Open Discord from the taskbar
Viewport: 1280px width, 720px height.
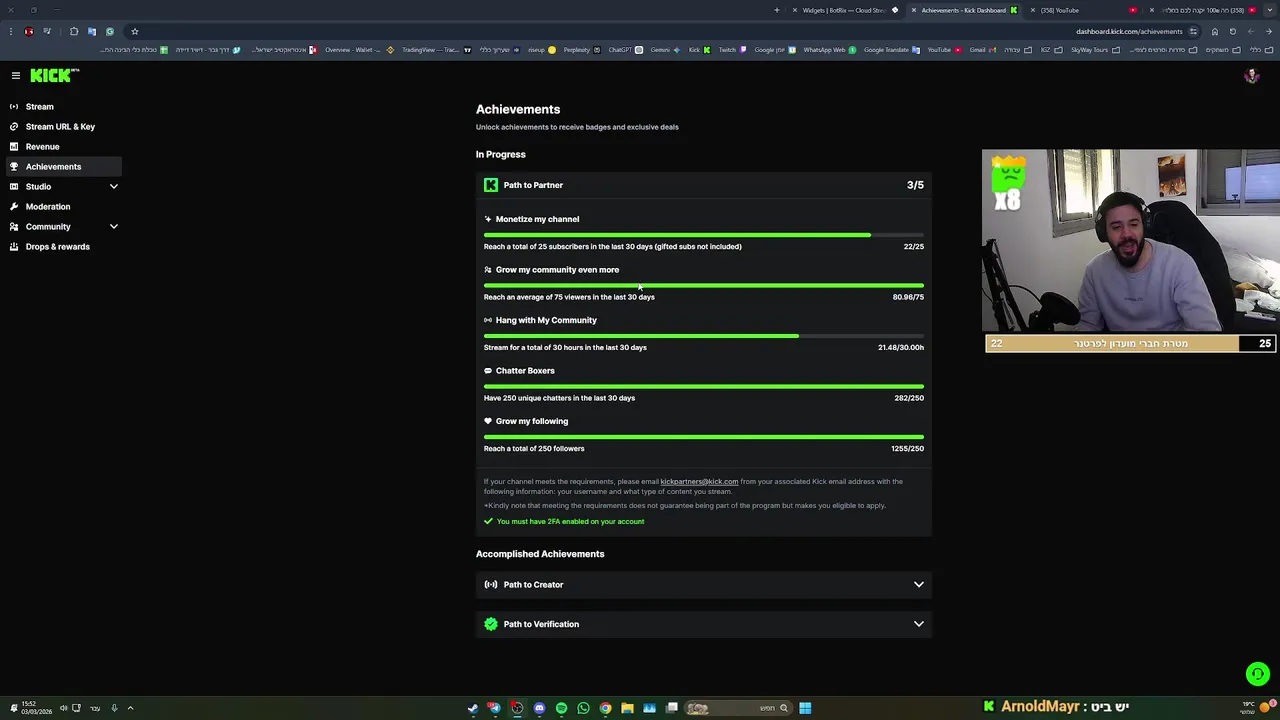click(x=539, y=708)
